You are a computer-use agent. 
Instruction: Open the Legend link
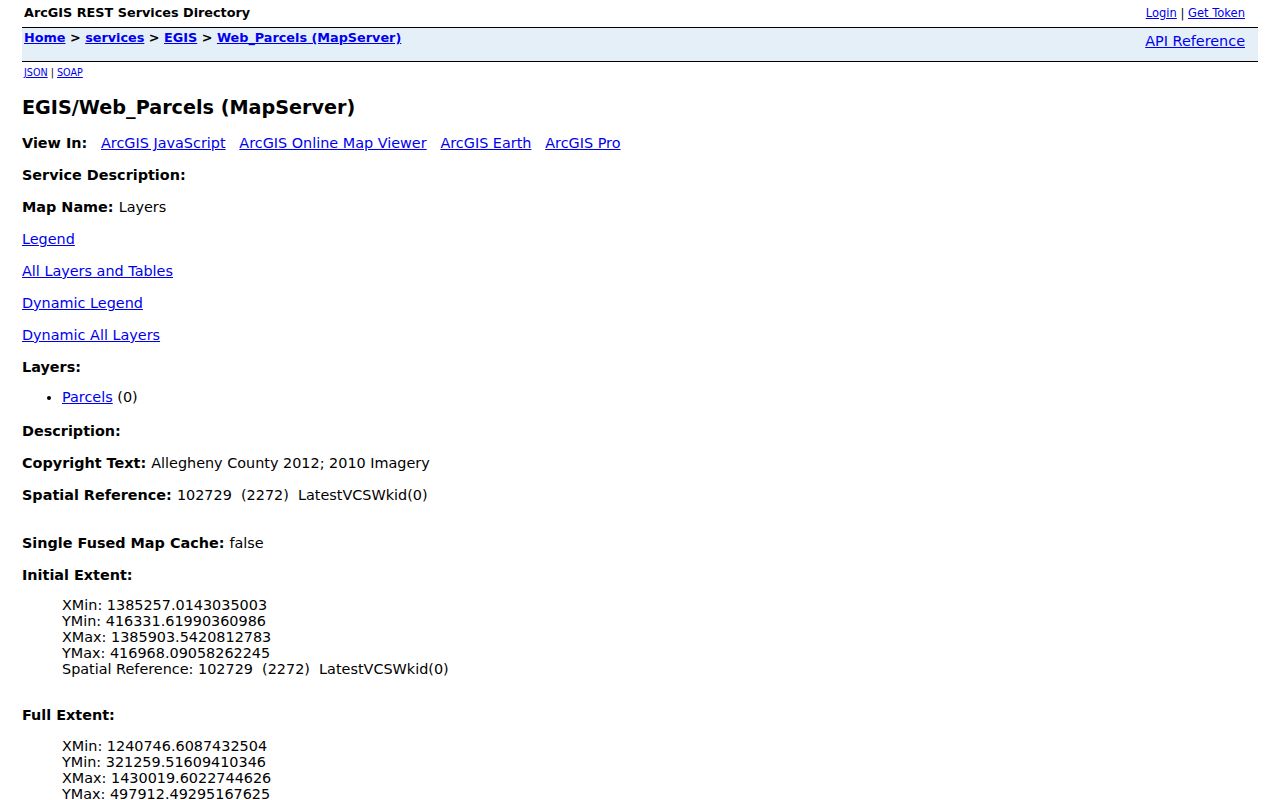48,239
